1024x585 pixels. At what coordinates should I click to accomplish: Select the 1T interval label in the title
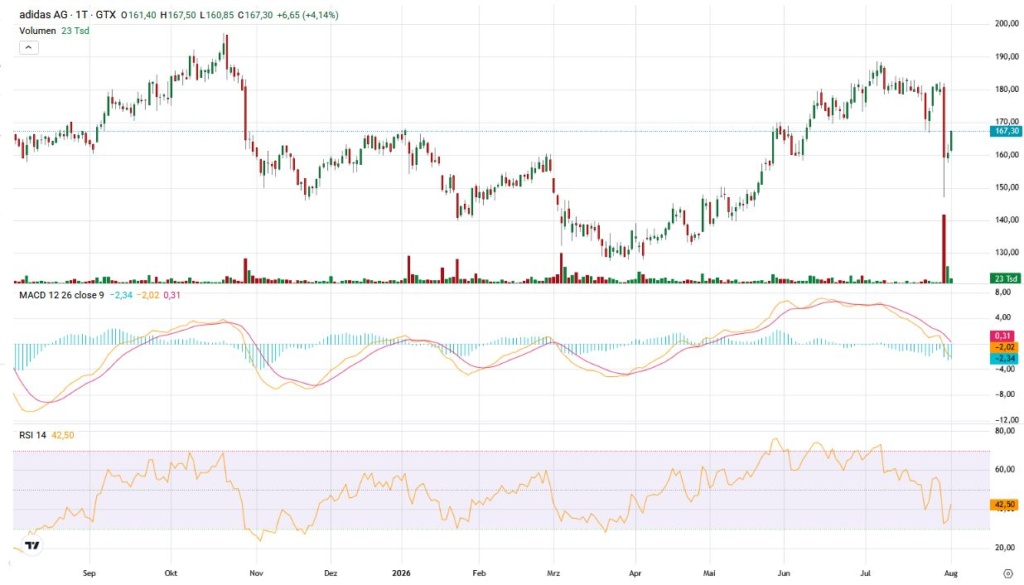click(81, 14)
